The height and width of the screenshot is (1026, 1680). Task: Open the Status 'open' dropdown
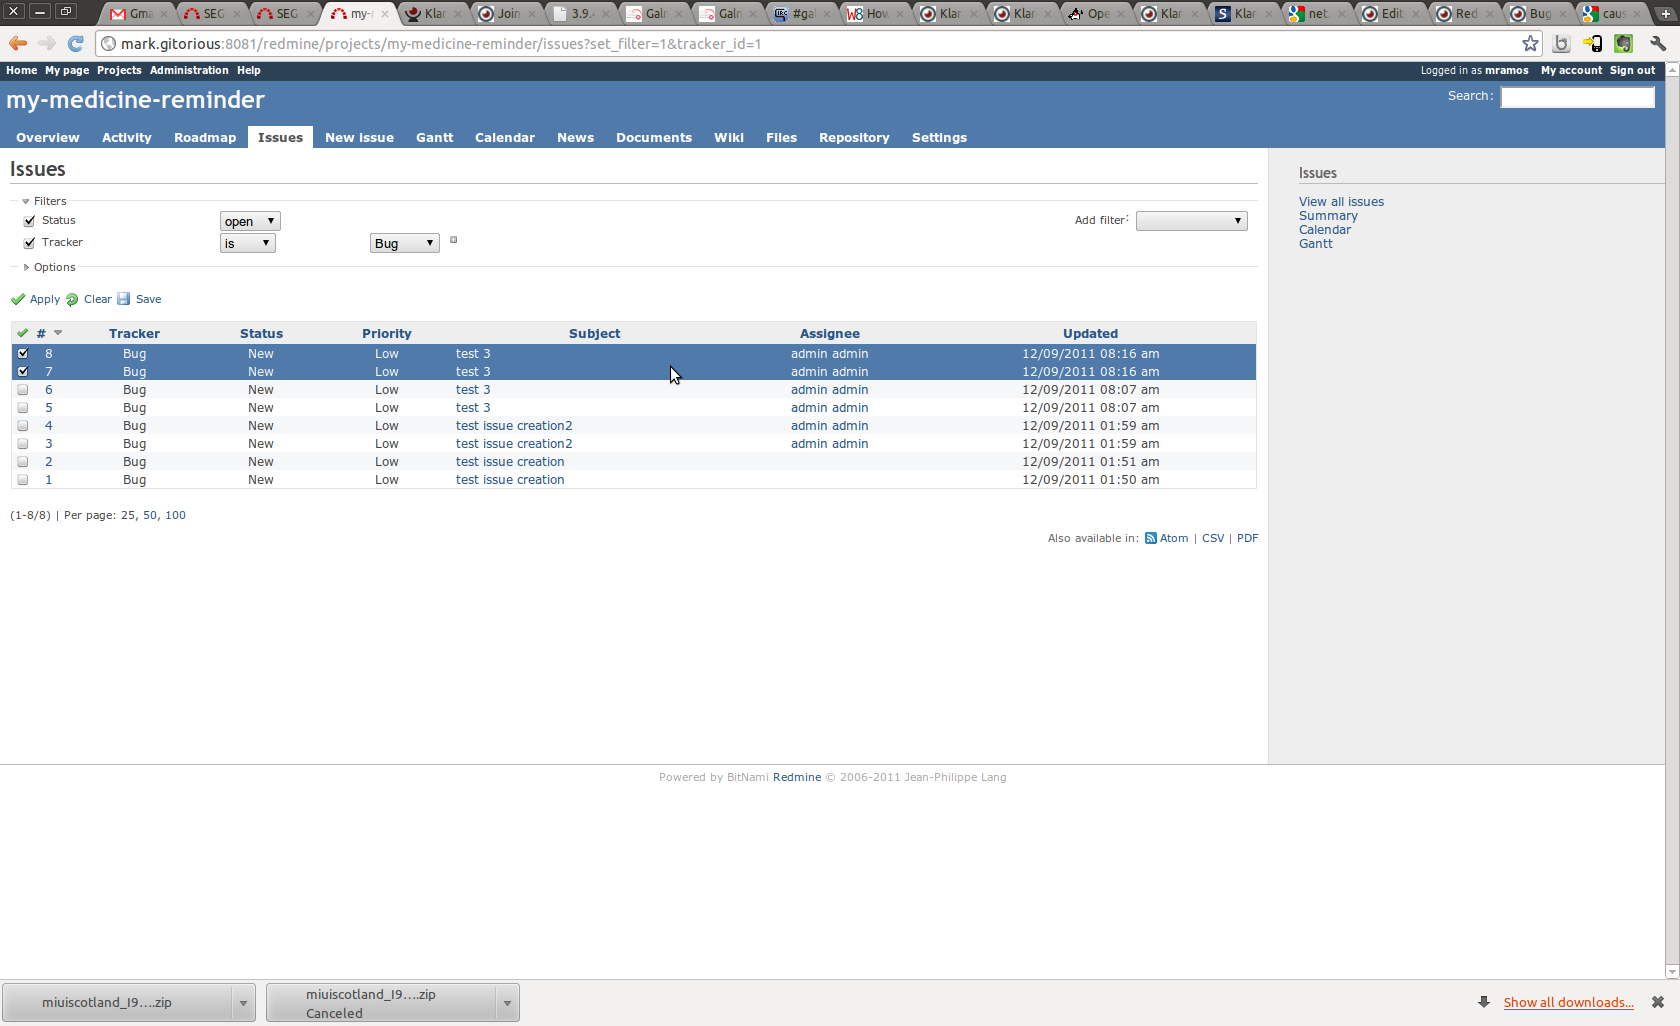tap(249, 221)
